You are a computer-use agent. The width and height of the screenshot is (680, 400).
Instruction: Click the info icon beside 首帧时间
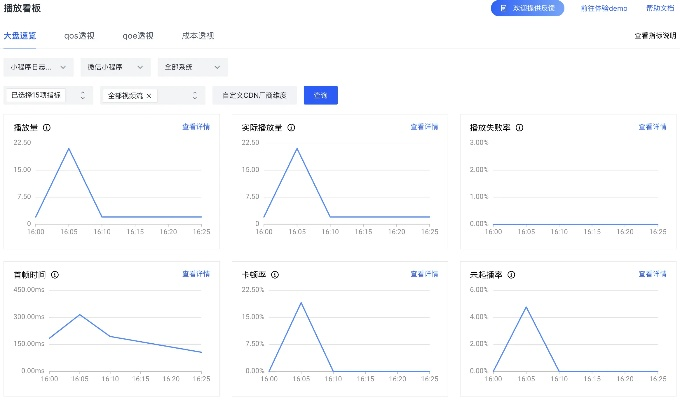point(54,273)
